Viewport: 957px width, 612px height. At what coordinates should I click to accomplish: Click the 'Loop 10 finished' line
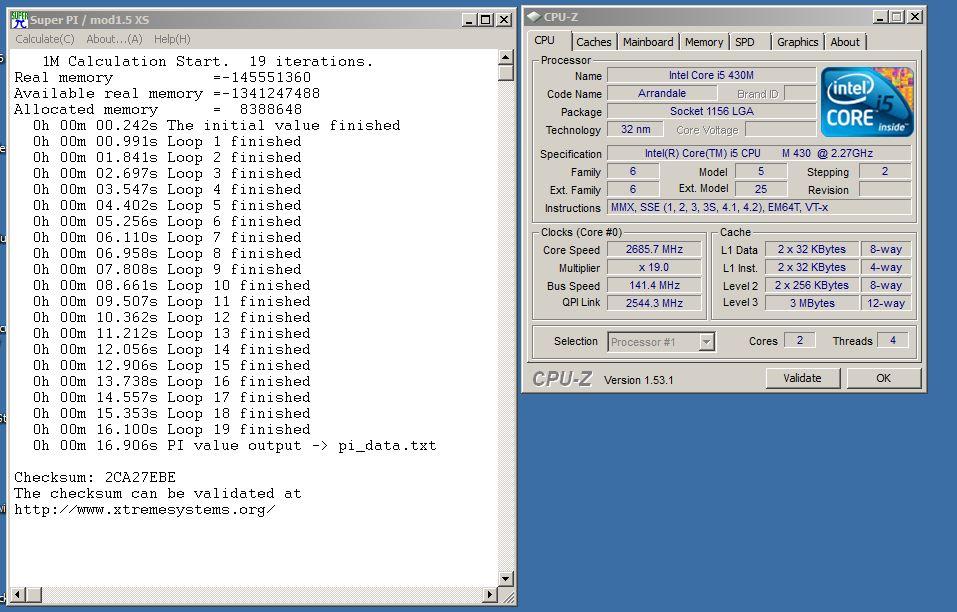[x=172, y=286]
